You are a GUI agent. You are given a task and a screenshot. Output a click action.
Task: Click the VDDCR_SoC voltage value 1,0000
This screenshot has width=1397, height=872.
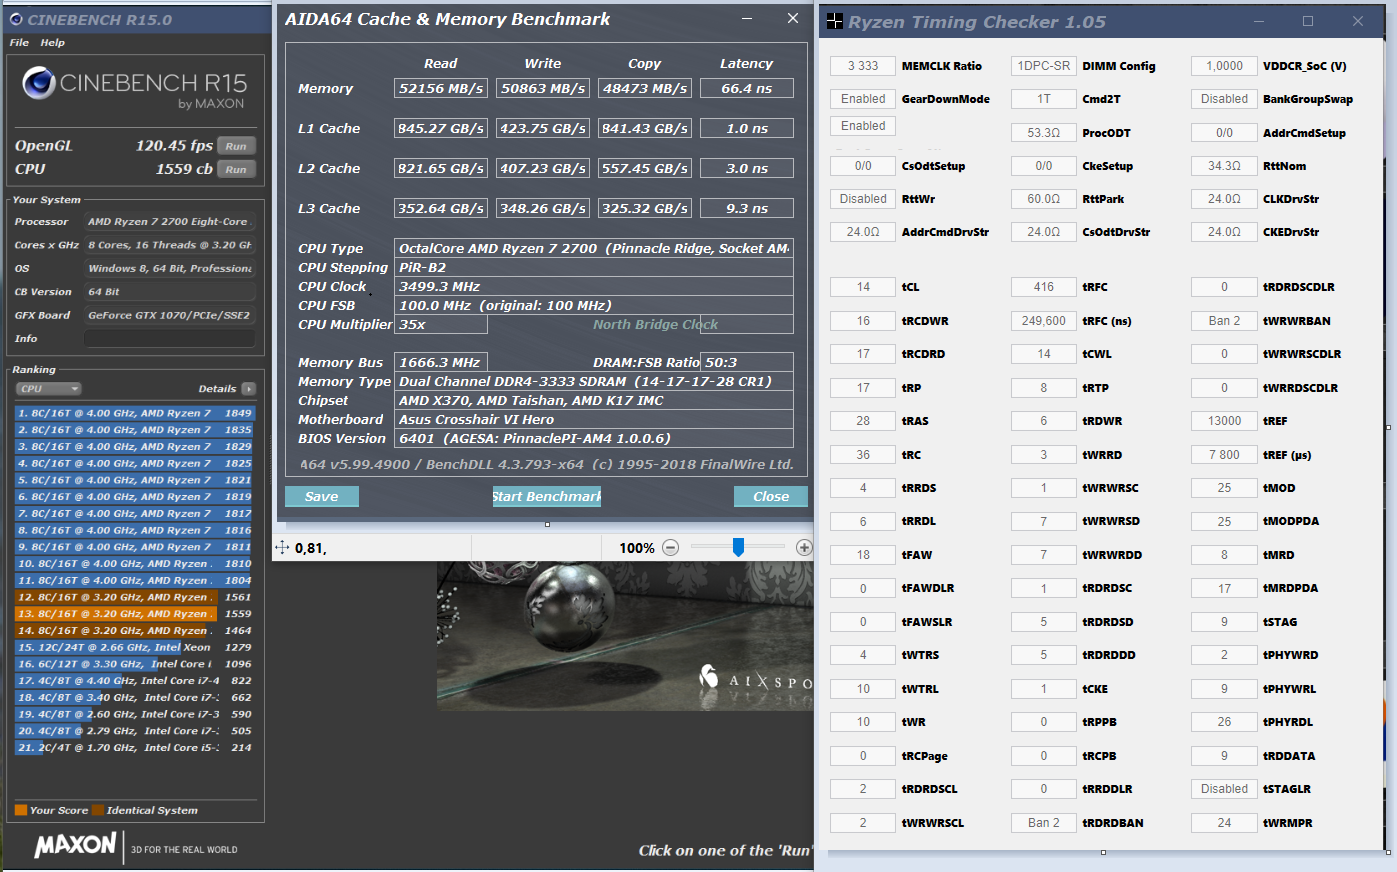(1224, 66)
